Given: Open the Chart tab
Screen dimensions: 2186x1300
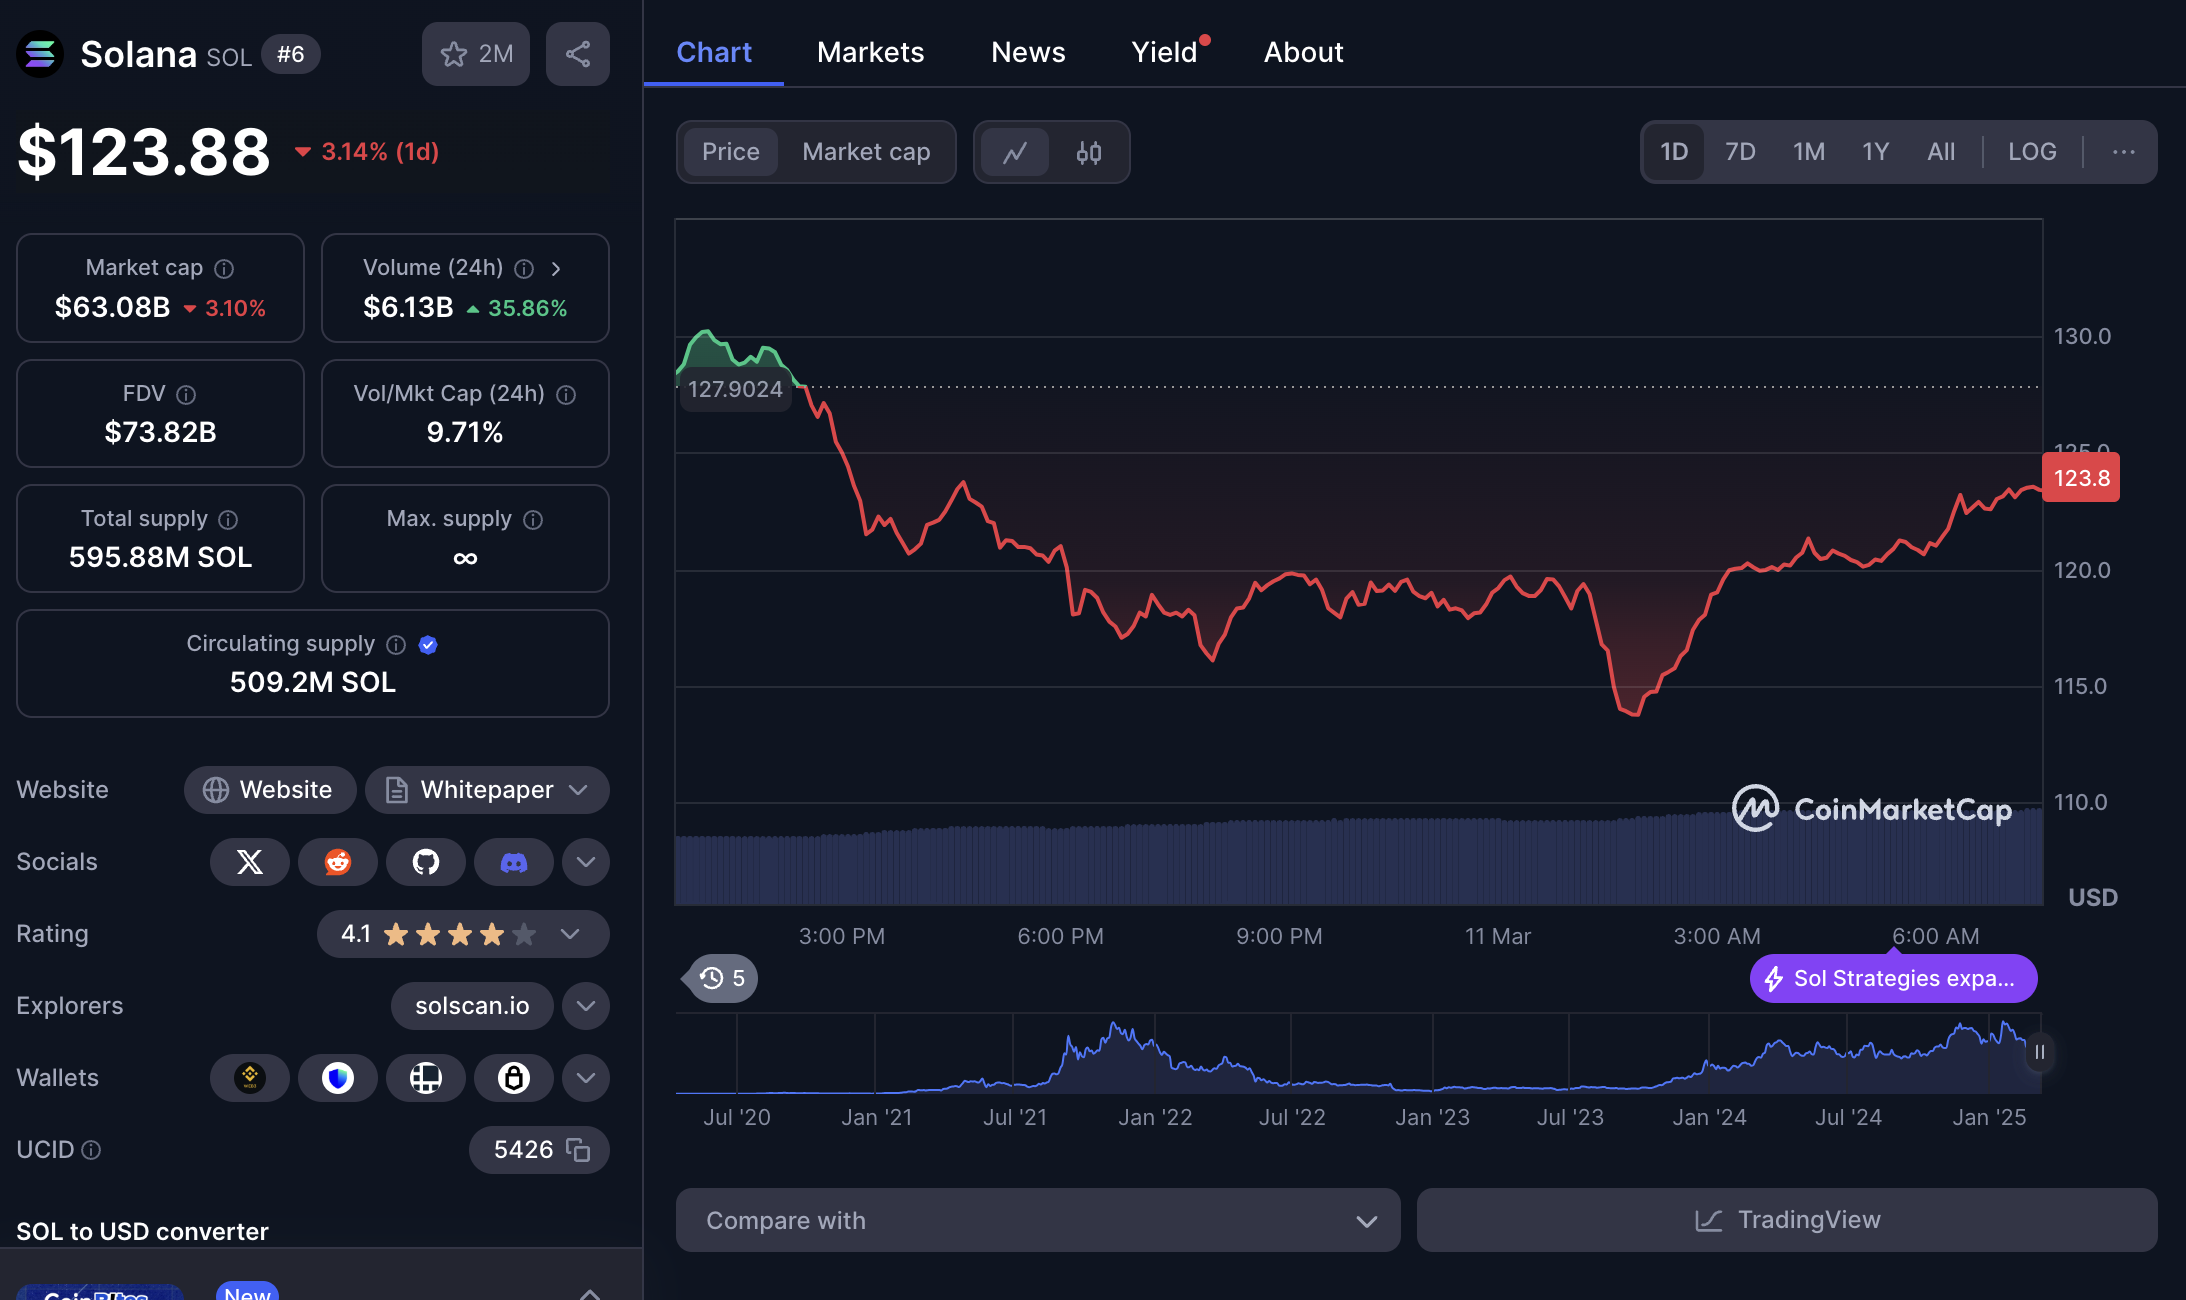Looking at the screenshot, I should coord(714,52).
